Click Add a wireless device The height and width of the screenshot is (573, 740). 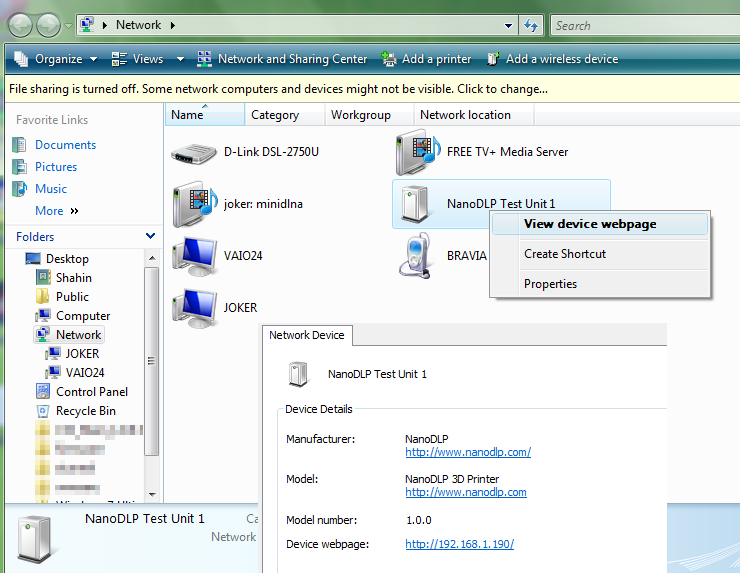(553, 59)
